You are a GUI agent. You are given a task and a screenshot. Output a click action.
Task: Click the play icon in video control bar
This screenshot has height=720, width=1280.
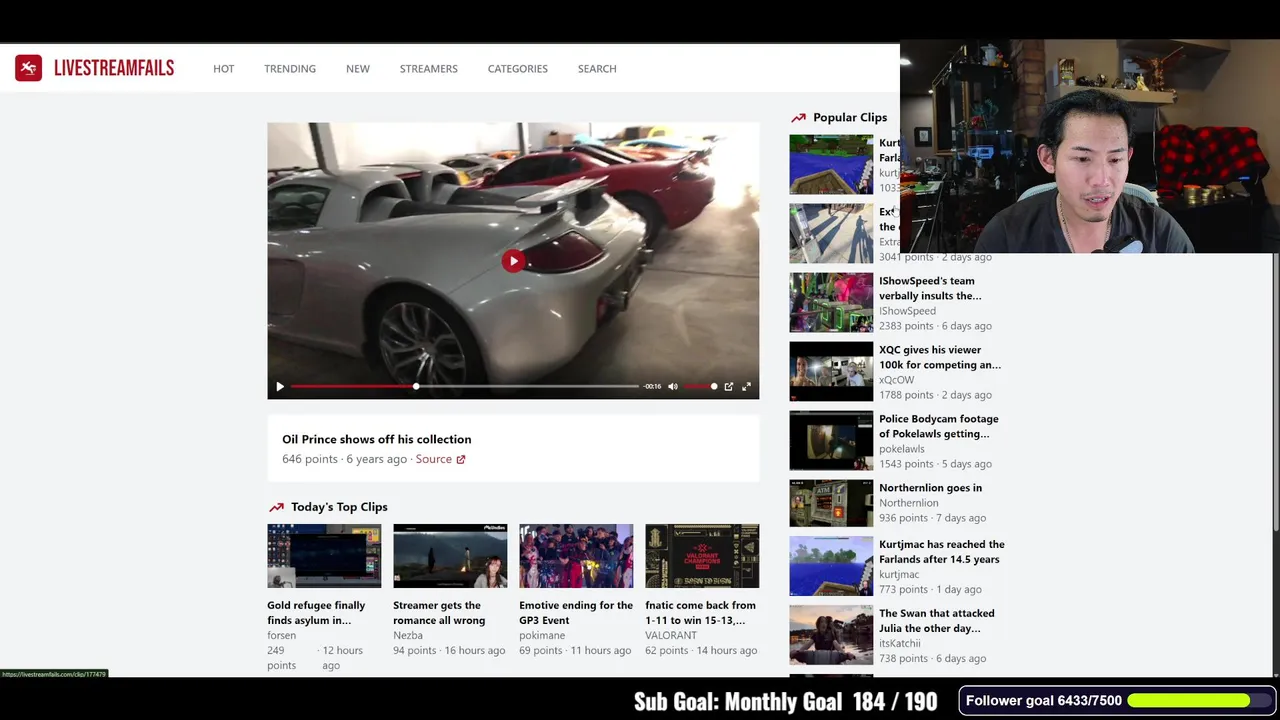pos(280,386)
